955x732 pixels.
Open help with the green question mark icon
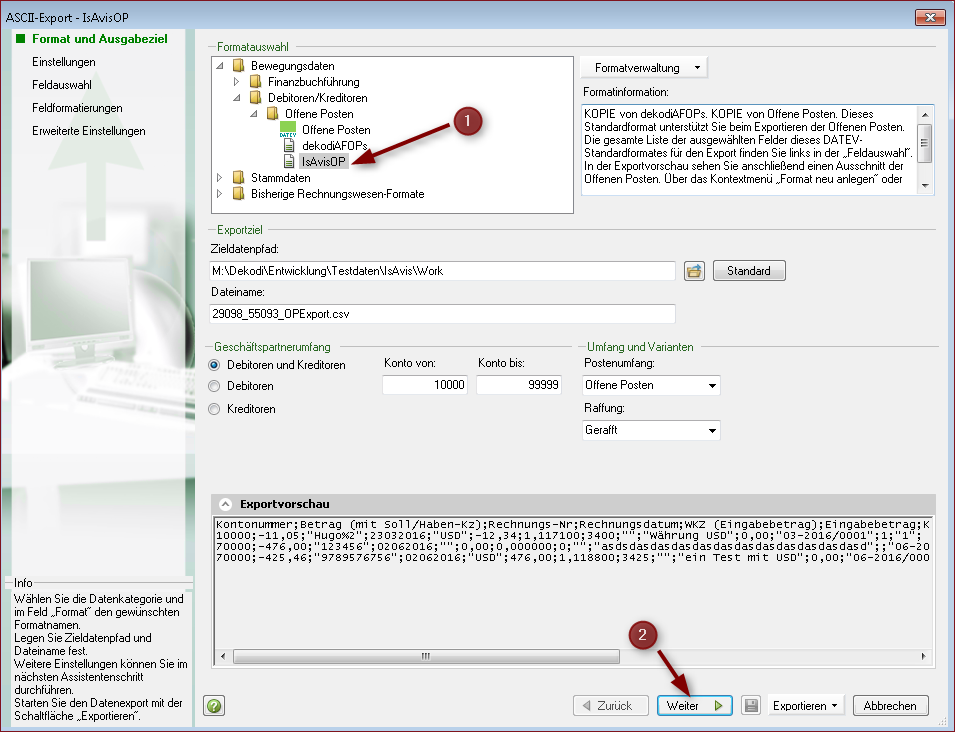pyautogui.click(x=213, y=706)
